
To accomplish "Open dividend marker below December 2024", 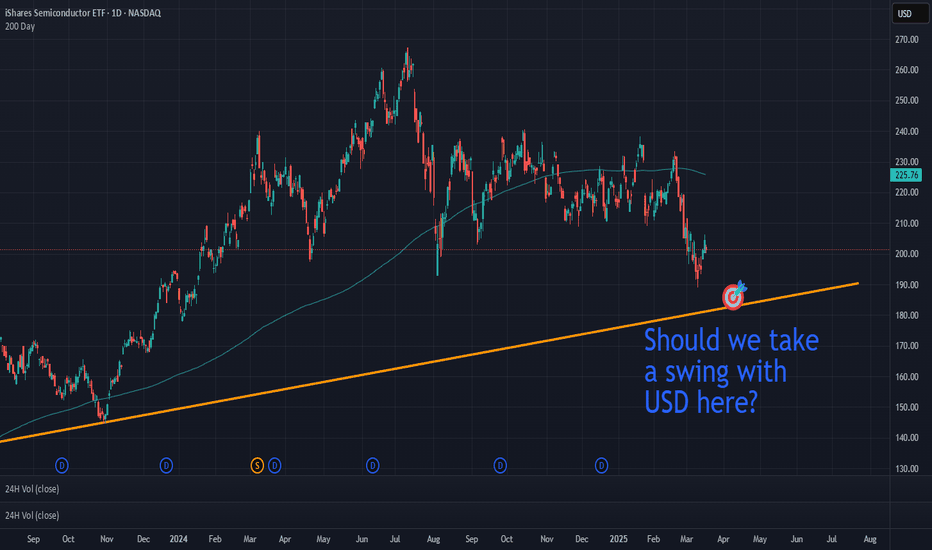I will click(x=602, y=466).
